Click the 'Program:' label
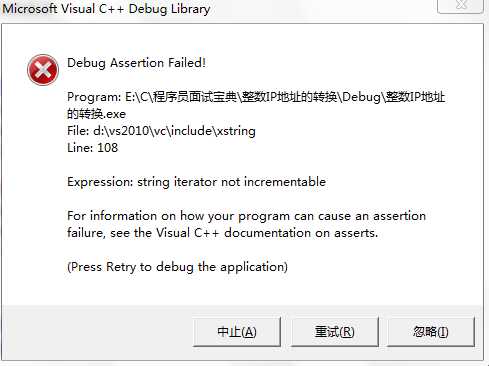Viewport: 489px width, 366px height. 94,97
